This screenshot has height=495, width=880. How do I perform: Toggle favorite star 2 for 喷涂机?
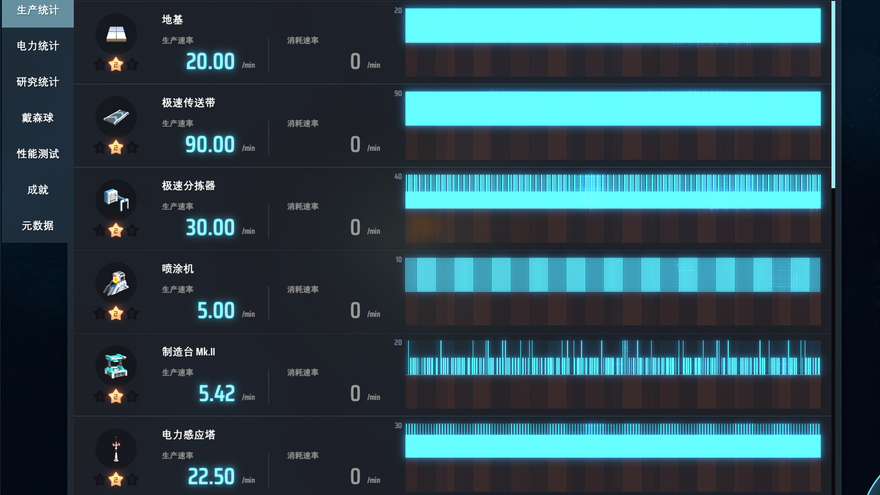(x=116, y=313)
